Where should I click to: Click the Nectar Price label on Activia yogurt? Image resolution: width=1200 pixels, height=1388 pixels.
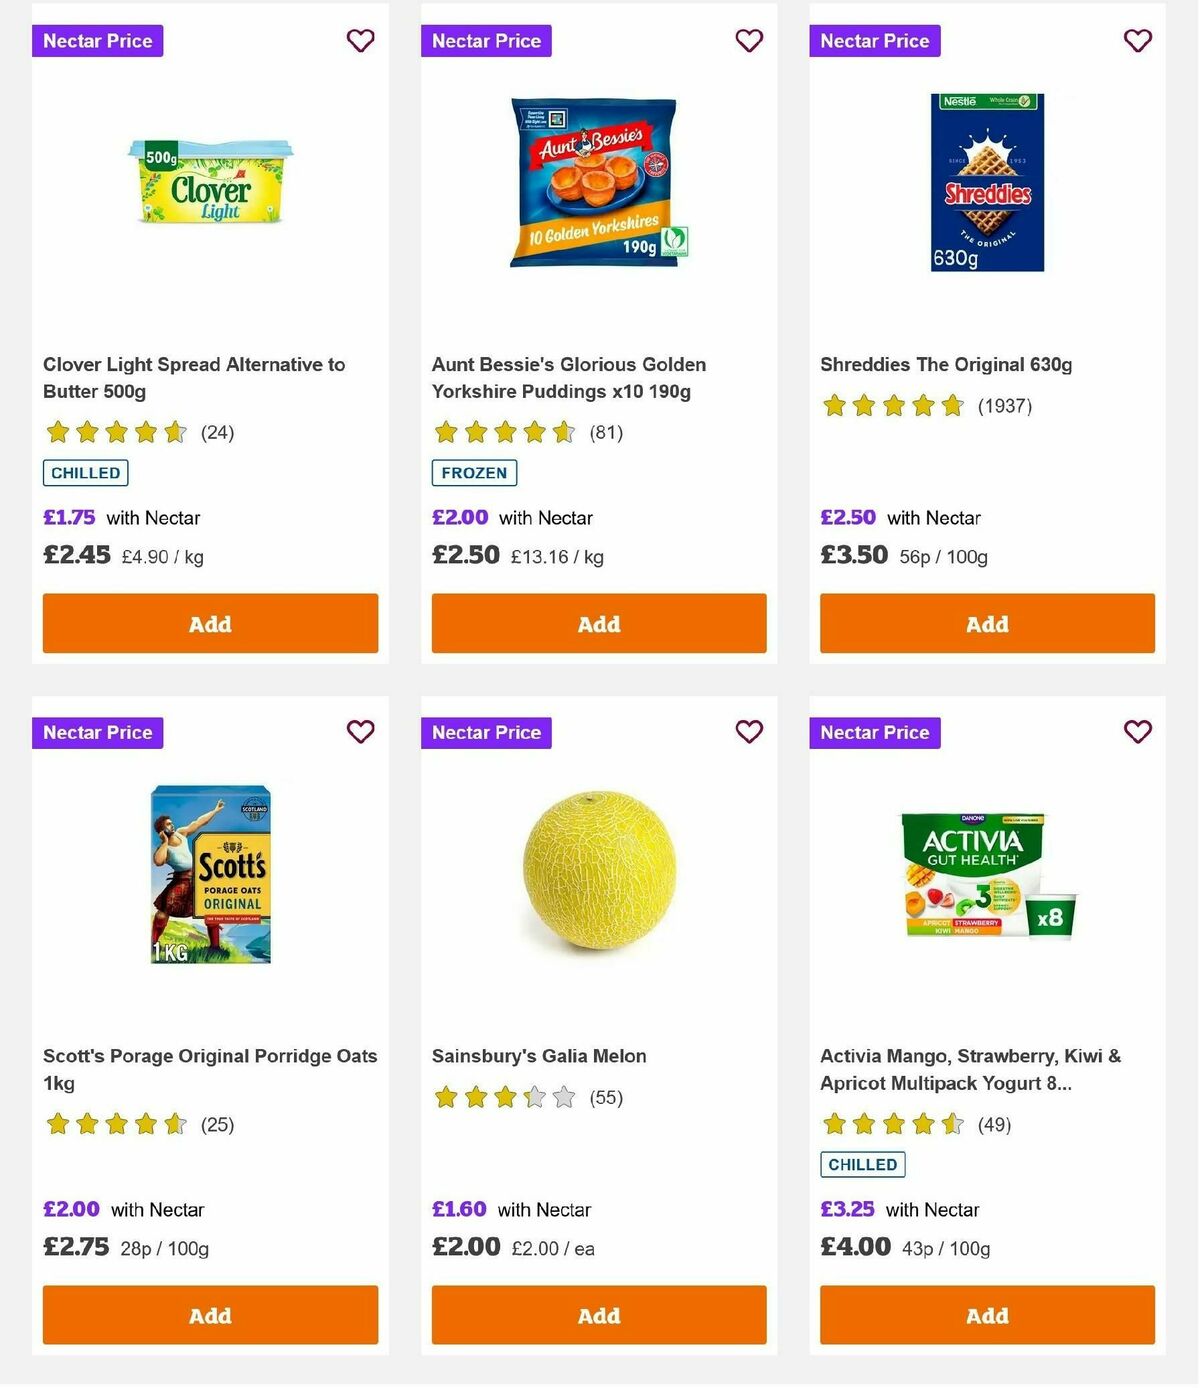(874, 732)
